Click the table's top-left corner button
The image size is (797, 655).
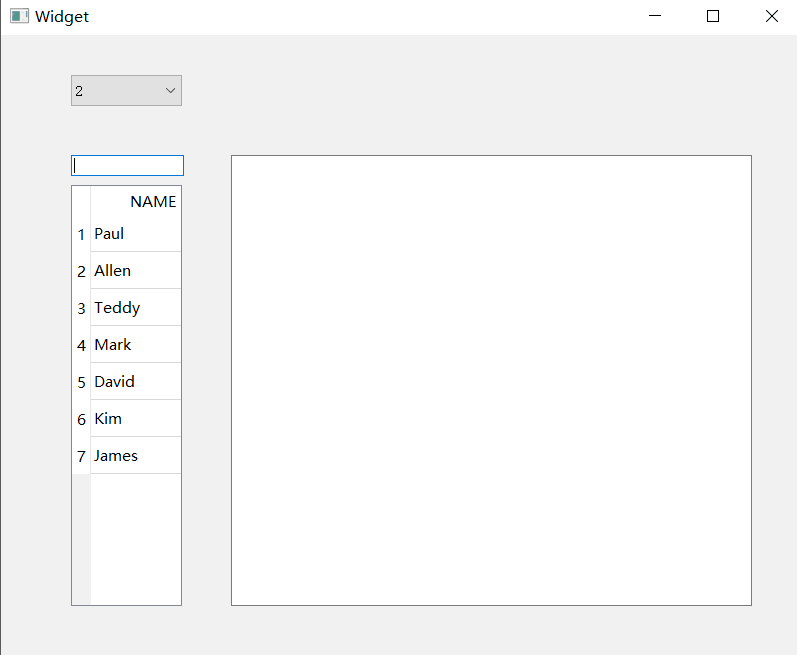click(x=81, y=201)
